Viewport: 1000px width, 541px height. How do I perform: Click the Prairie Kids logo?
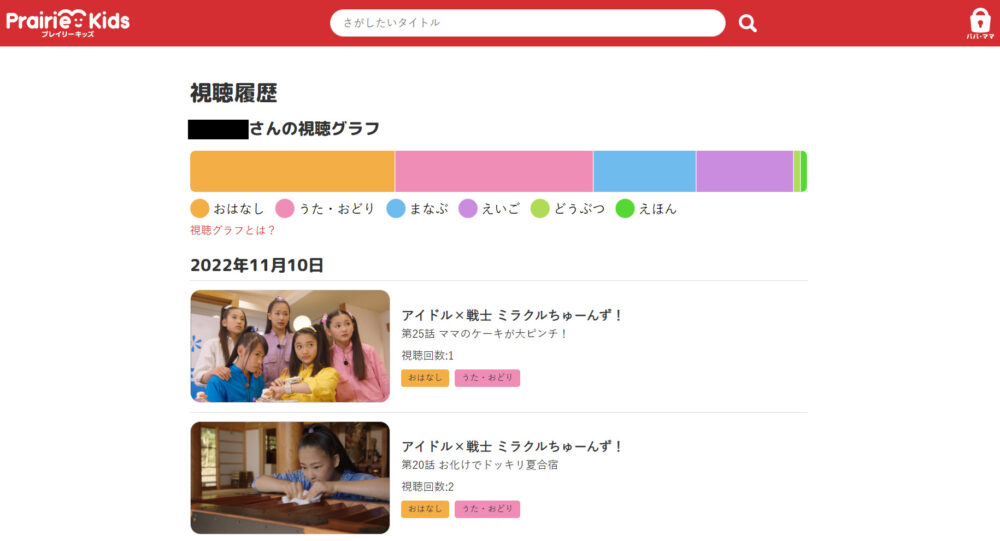(x=68, y=22)
